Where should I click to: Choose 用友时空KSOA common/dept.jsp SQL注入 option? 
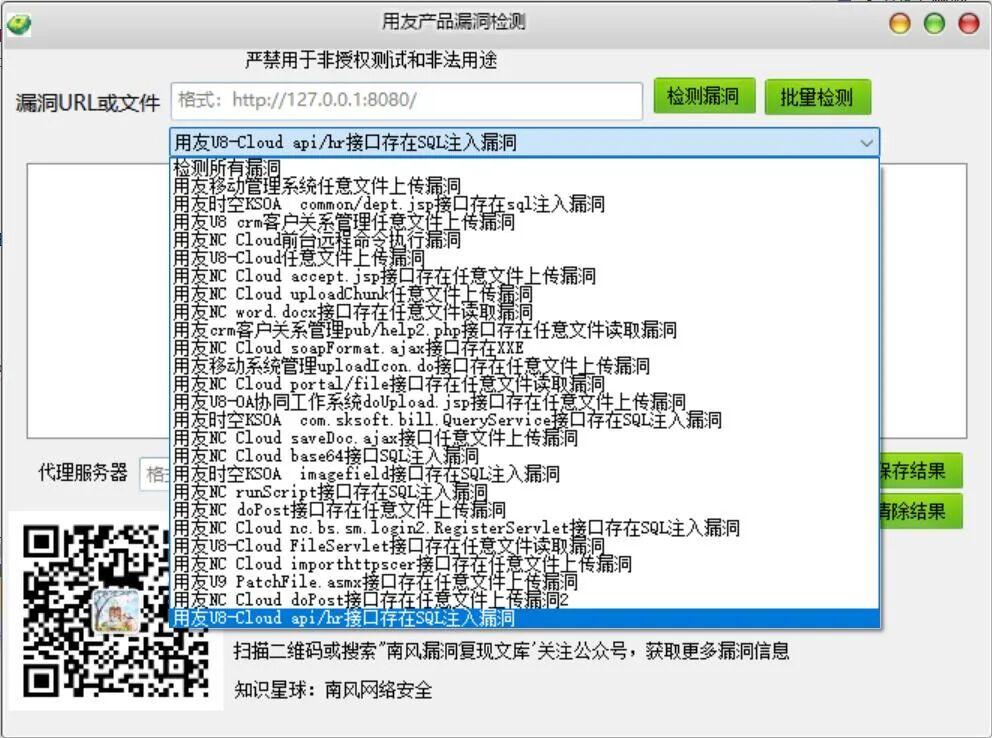524,204
